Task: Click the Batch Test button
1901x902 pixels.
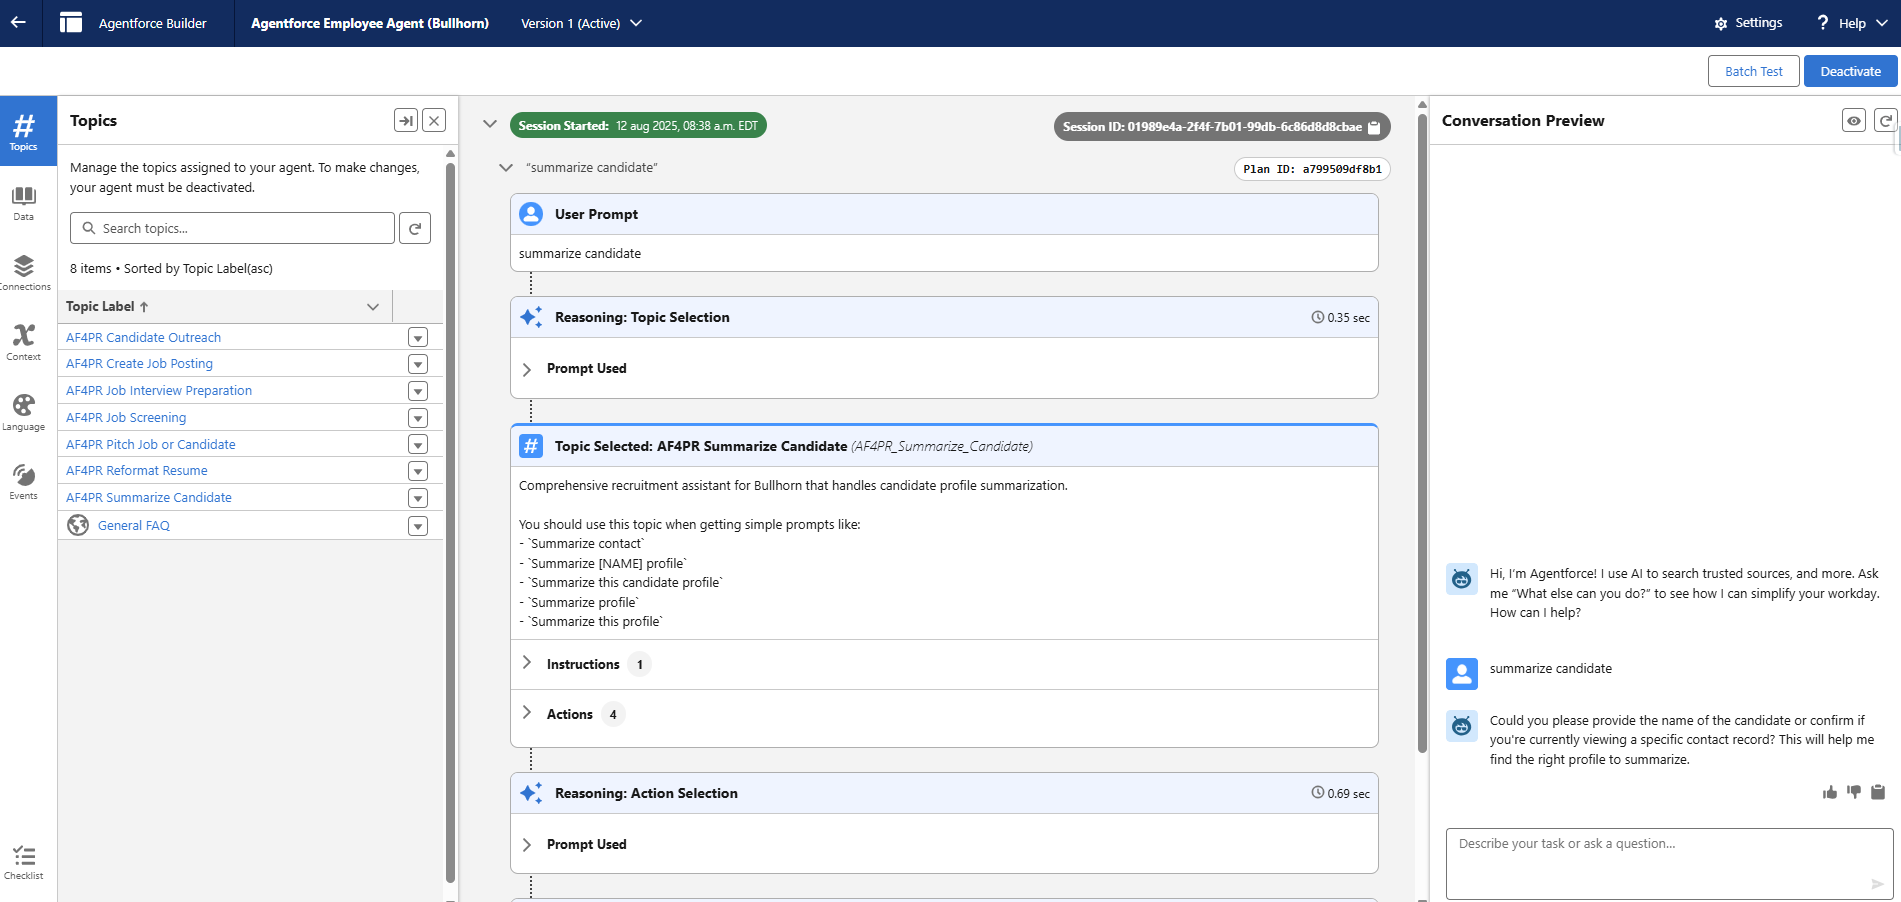Action: 1753,71
